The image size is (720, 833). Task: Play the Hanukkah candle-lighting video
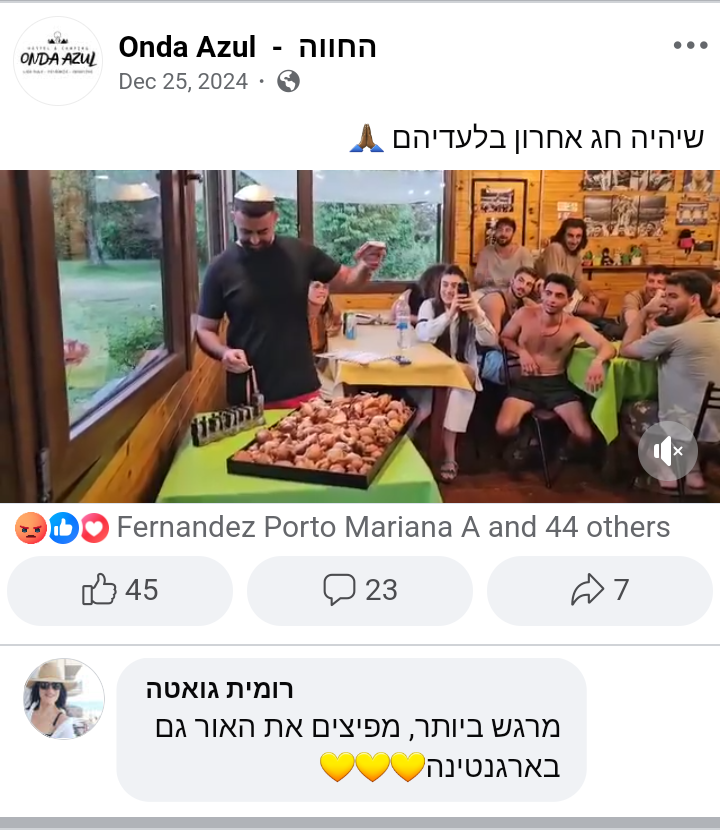pos(360,336)
